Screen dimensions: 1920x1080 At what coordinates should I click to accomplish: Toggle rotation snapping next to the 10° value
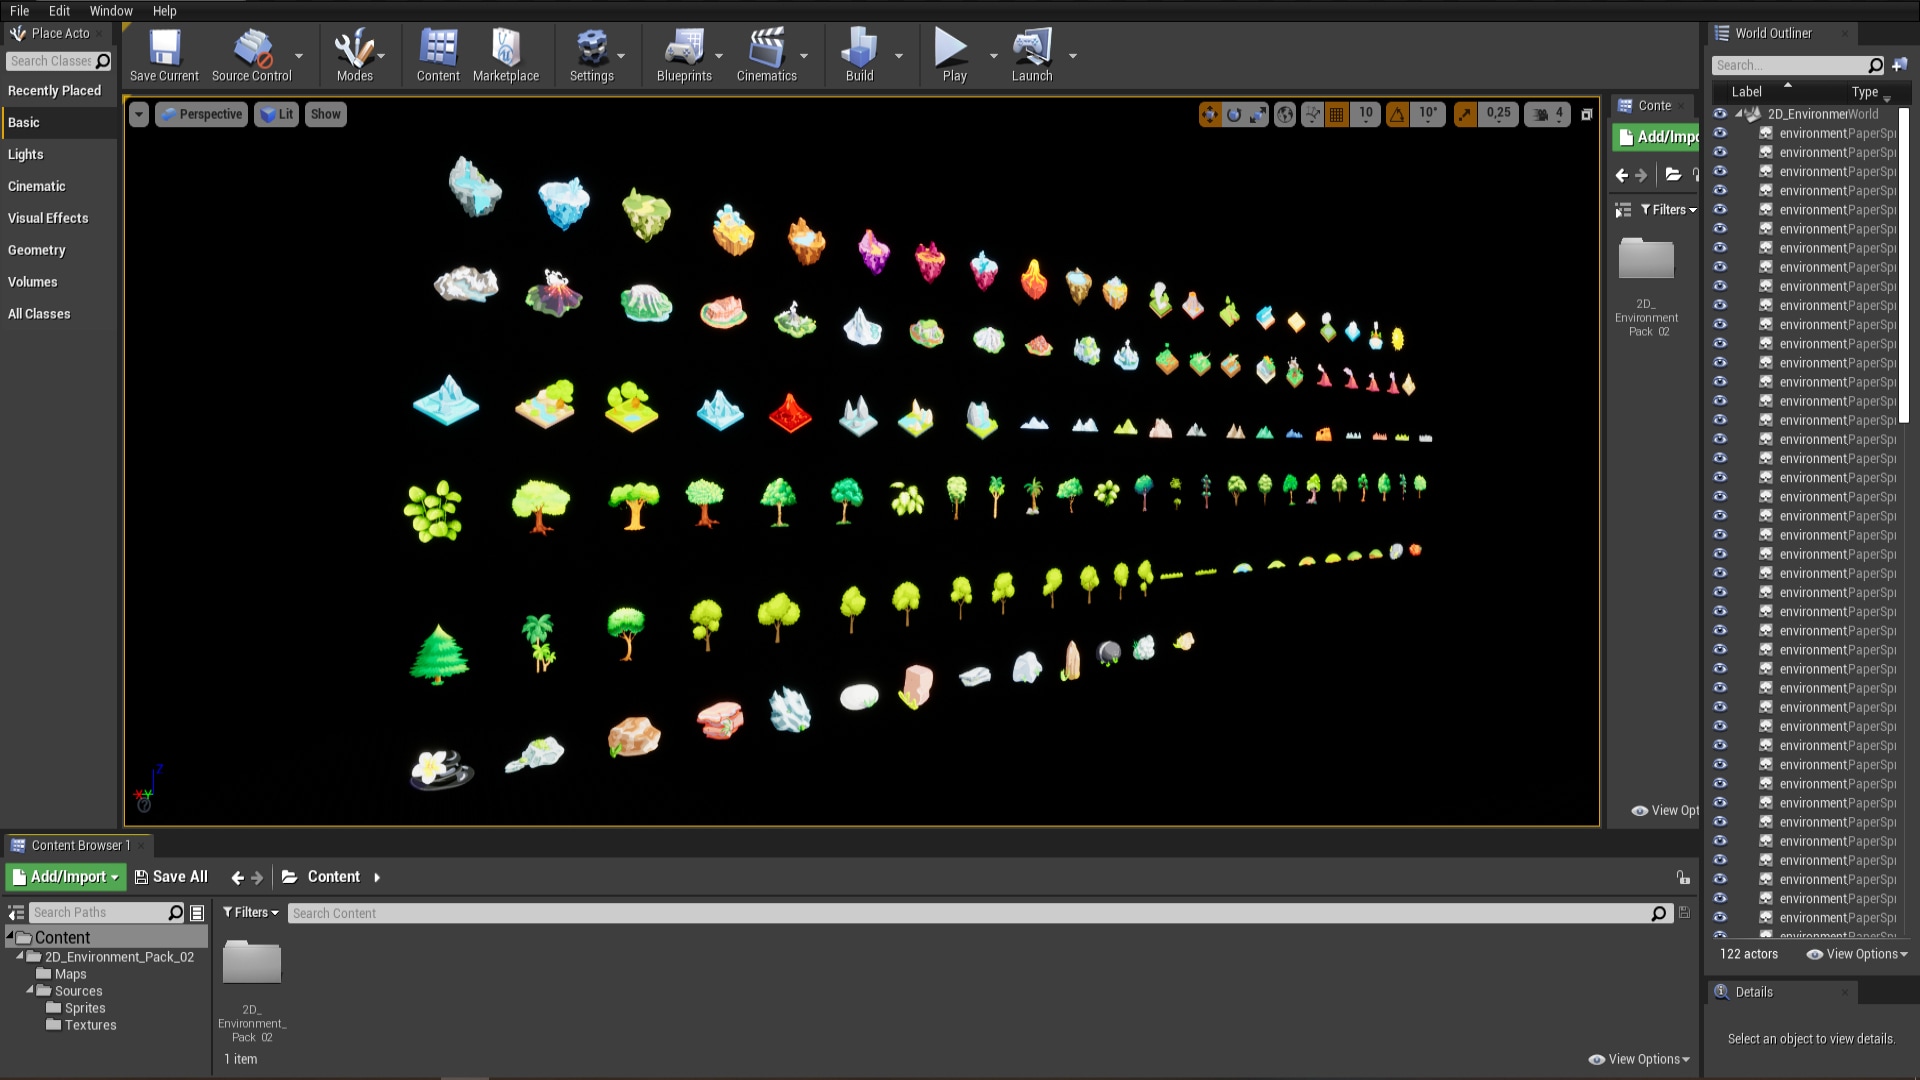click(1397, 114)
